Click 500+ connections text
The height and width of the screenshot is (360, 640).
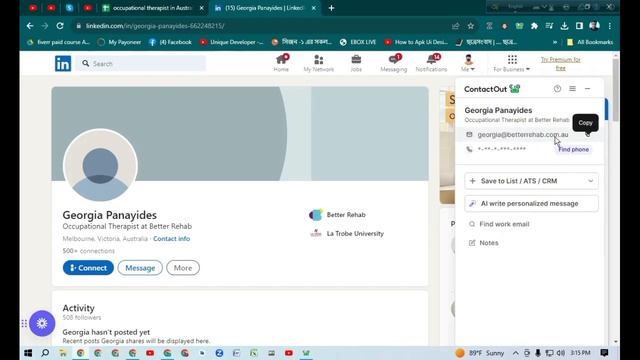89,251
